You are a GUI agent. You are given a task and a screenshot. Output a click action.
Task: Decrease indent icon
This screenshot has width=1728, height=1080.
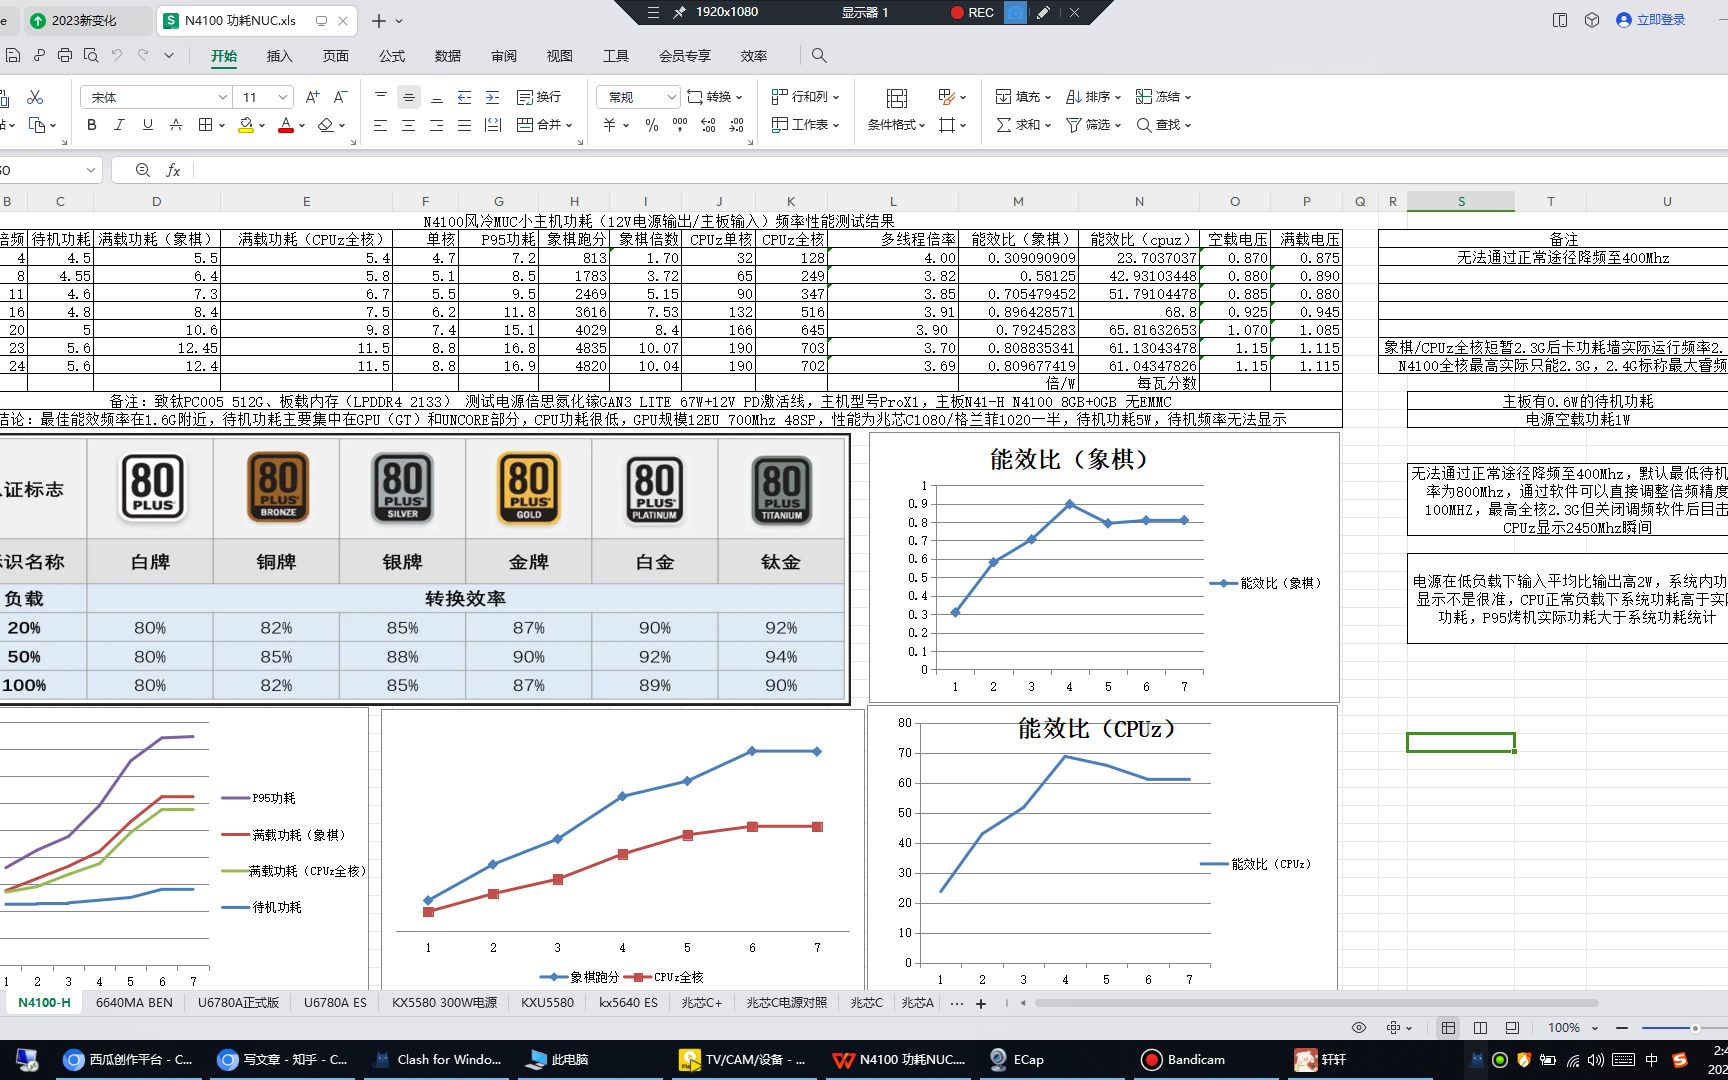[464, 97]
